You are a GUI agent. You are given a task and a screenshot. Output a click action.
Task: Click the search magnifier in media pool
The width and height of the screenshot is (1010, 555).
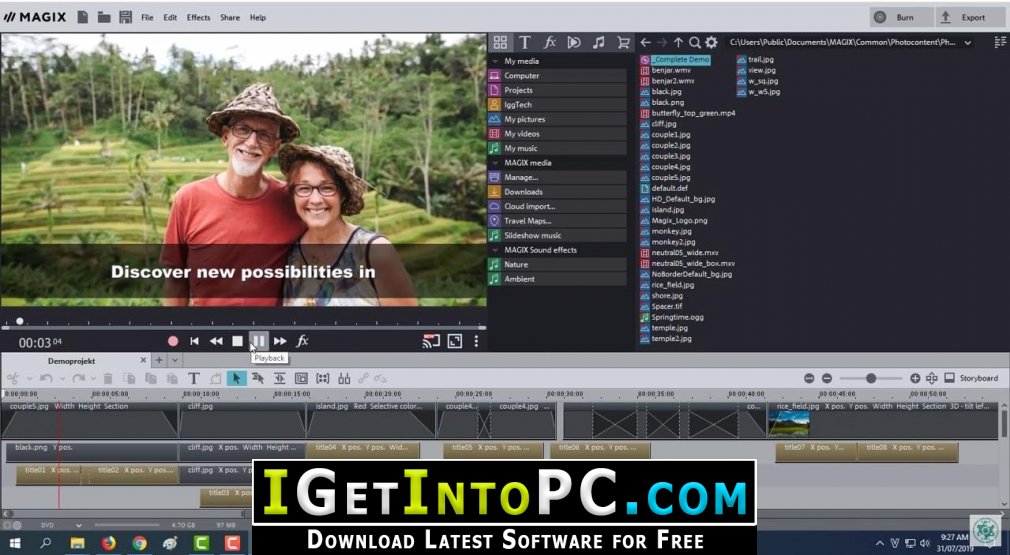pyautogui.click(x=694, y=42)
